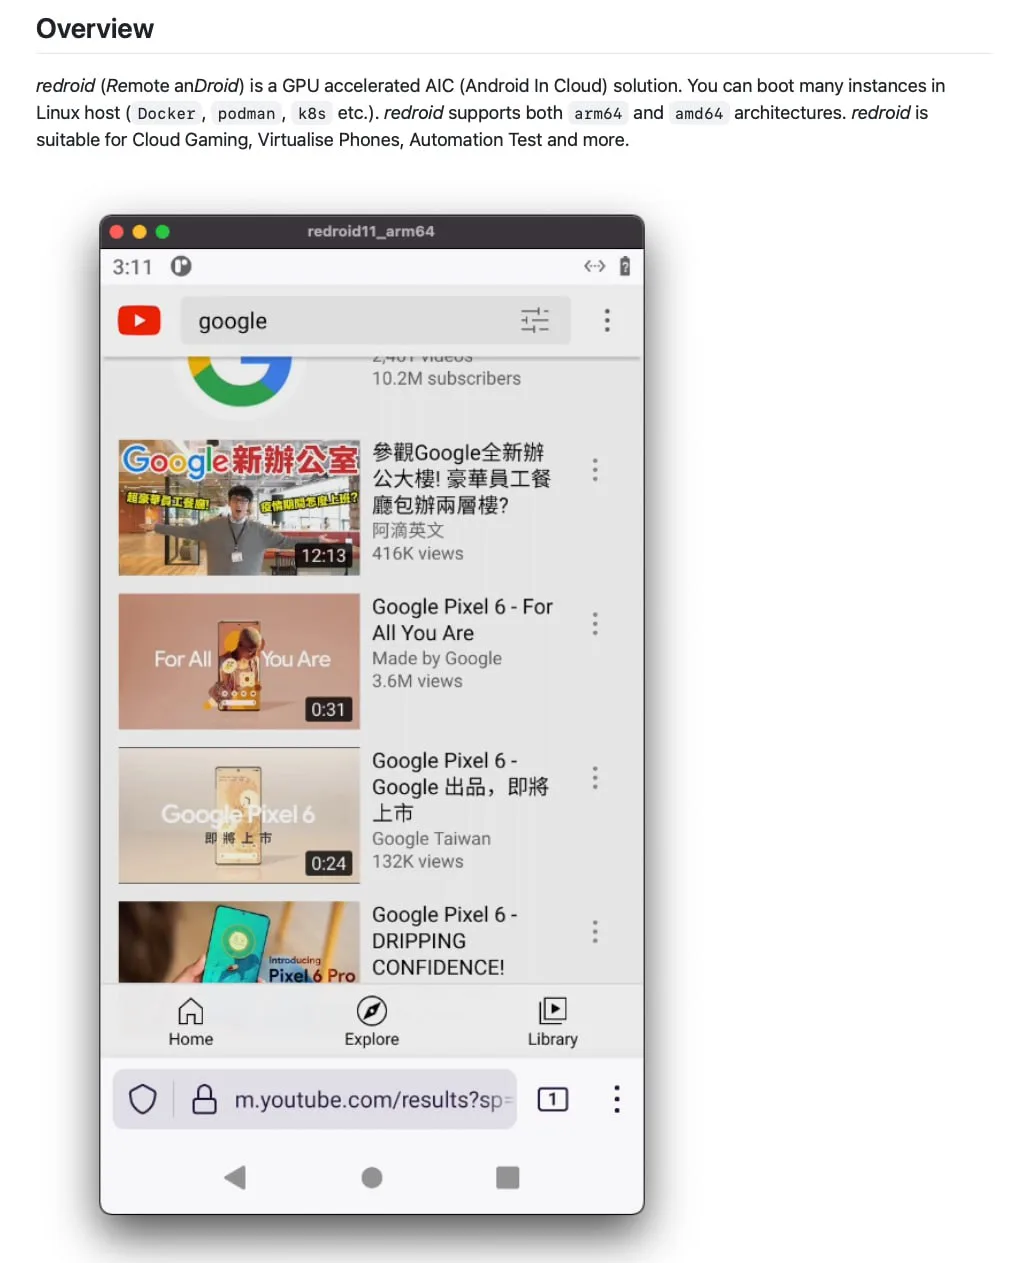Maximize window with the green button

[162, 232]
